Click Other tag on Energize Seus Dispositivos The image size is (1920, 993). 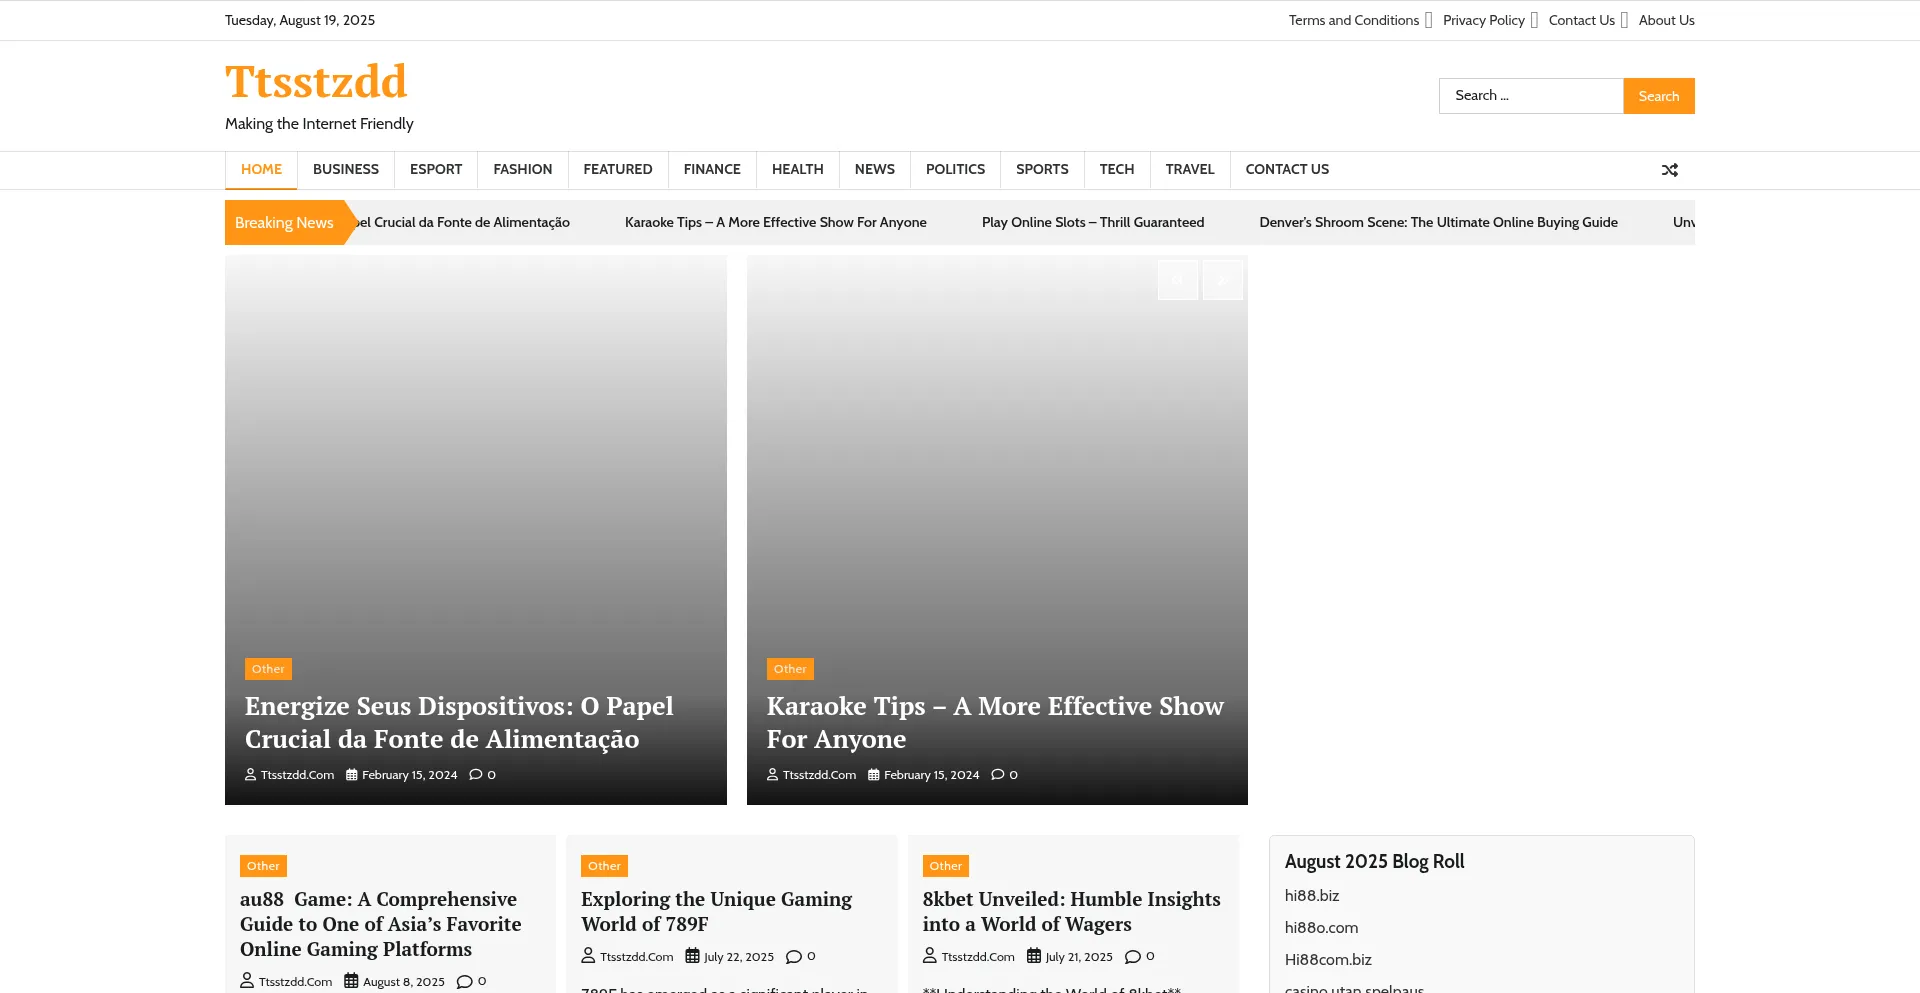pos(268,669)
